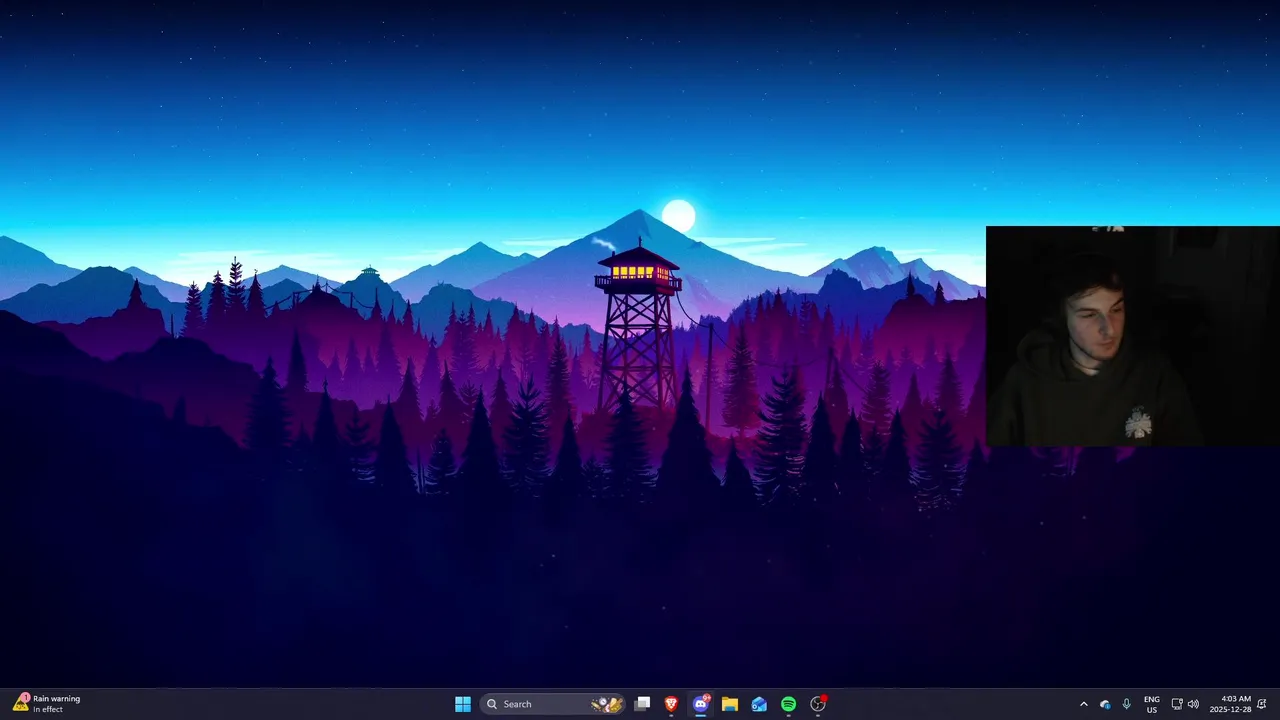Screen dimensions: 1280x720
Task: Expand the hidden system tray icons
Action: (1083, 704)
